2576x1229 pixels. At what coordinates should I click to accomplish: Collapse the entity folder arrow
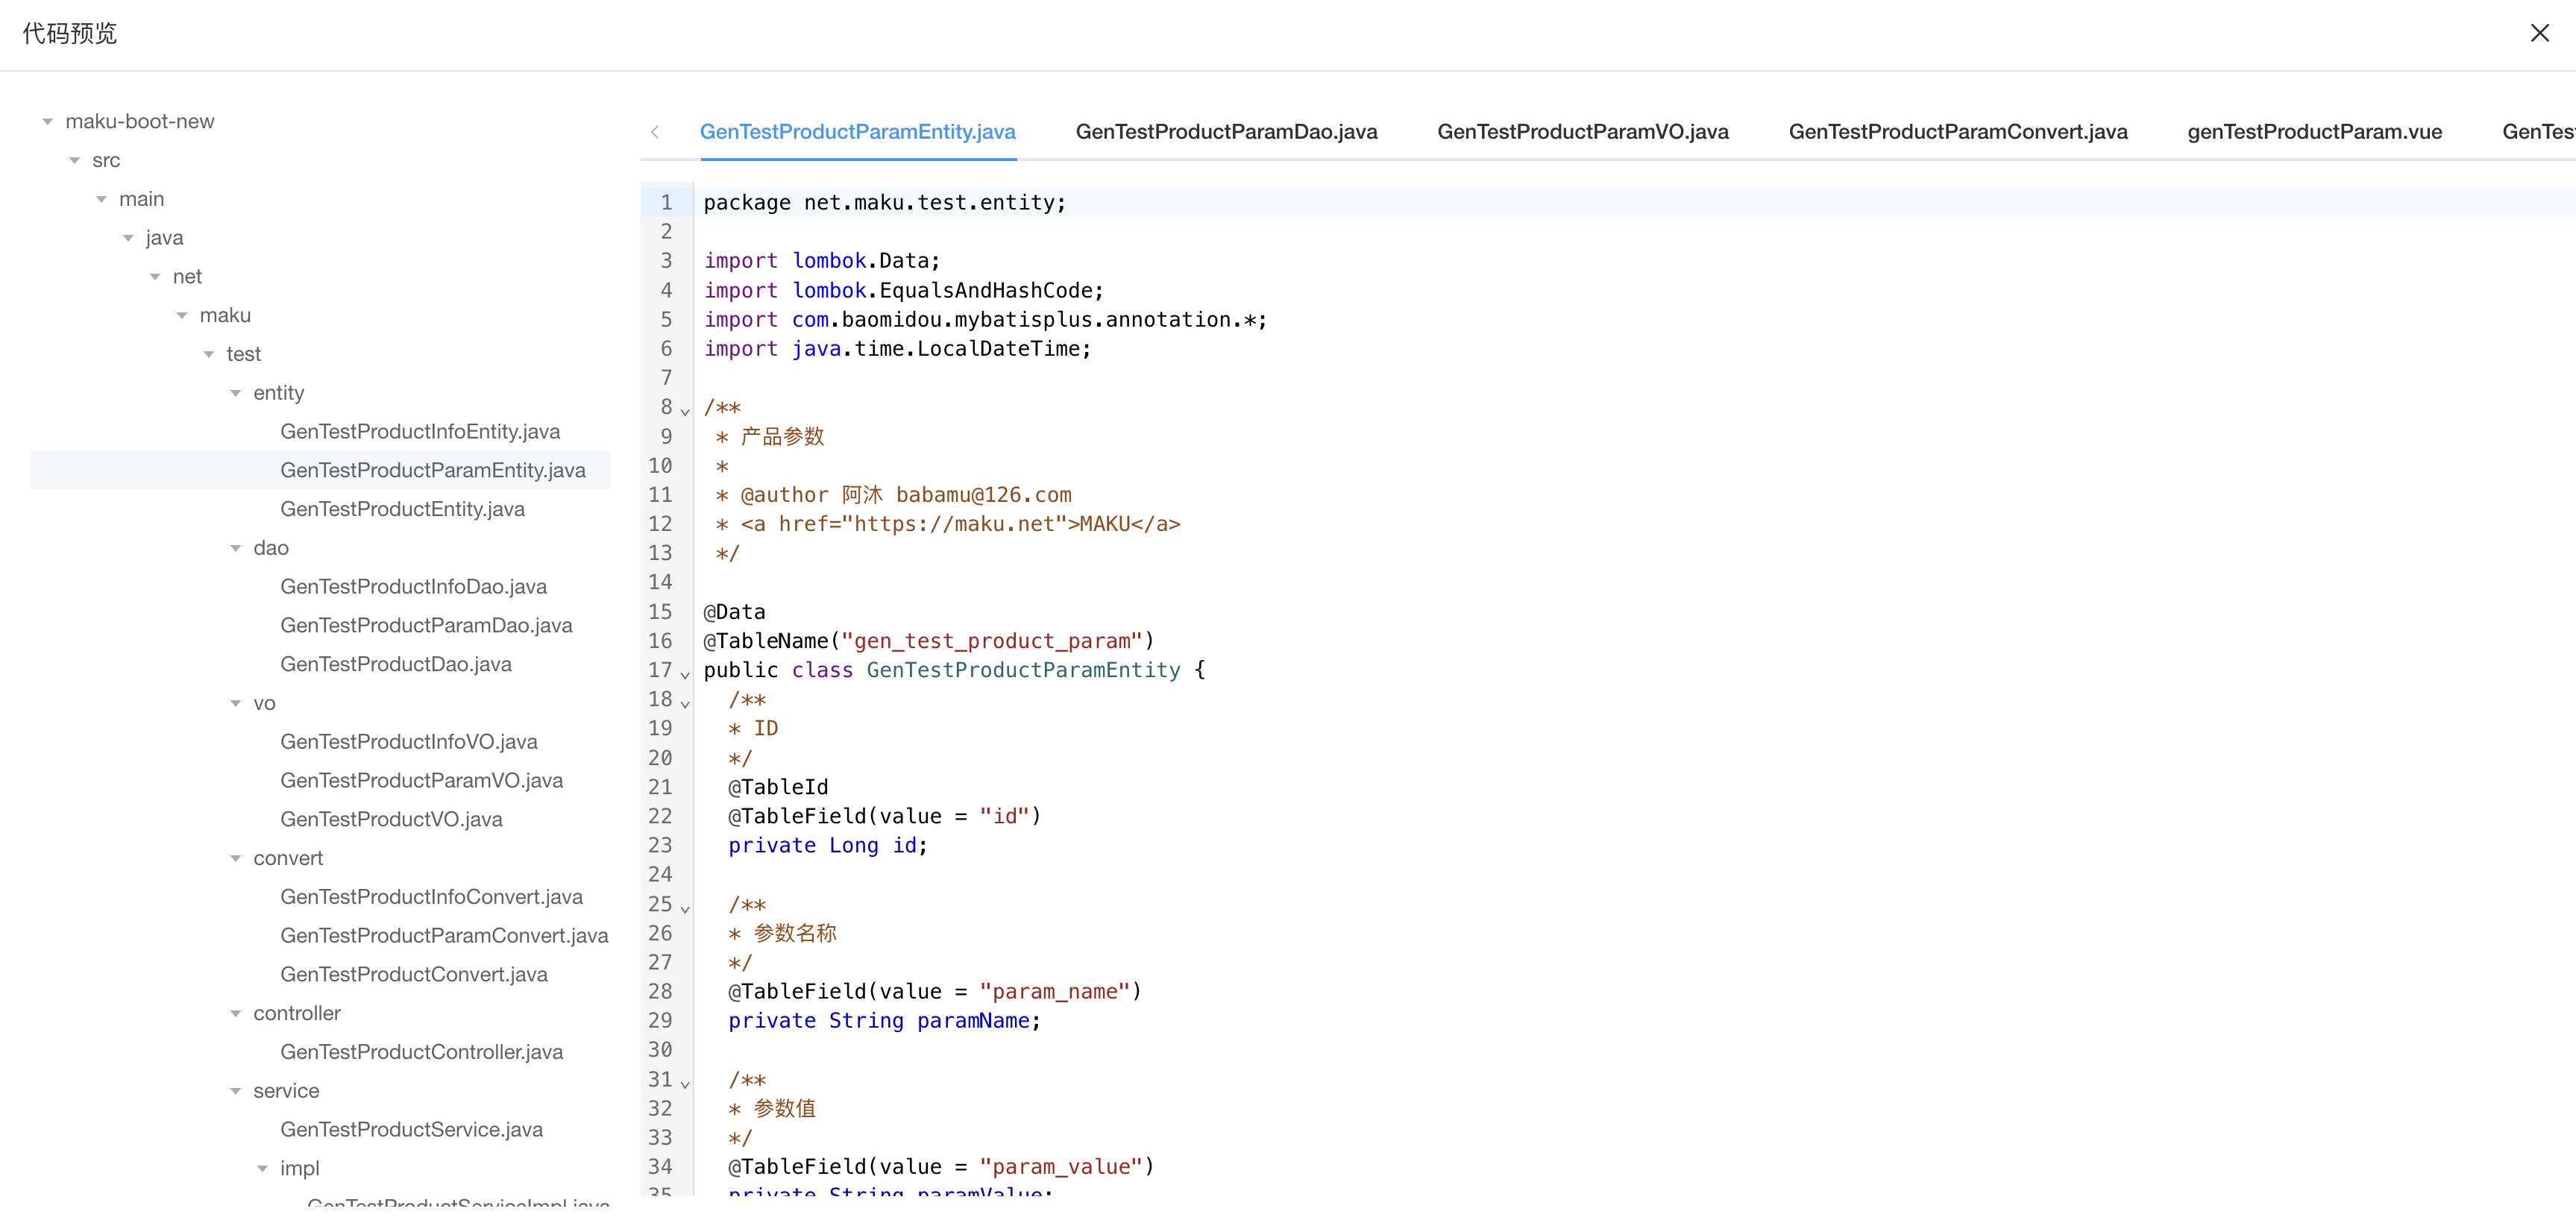coord(236,393)
